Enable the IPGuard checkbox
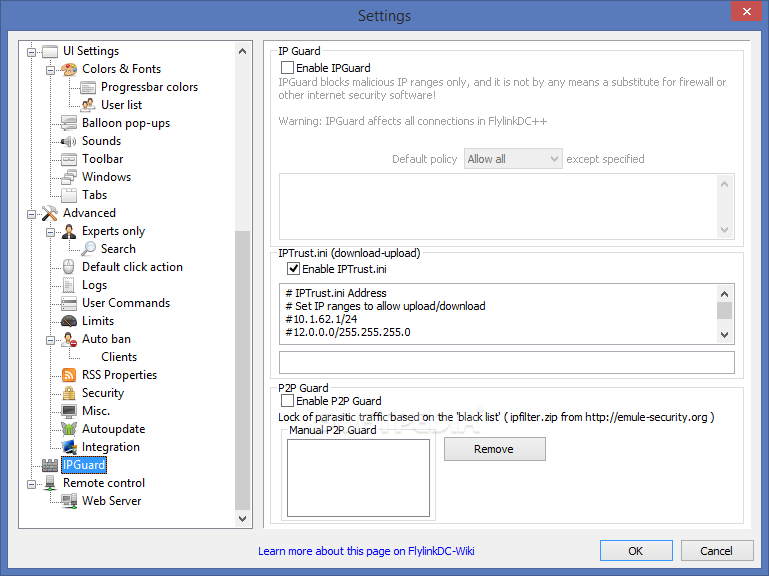769x576 pixels. pyautogui.click(x=287, y=68)
